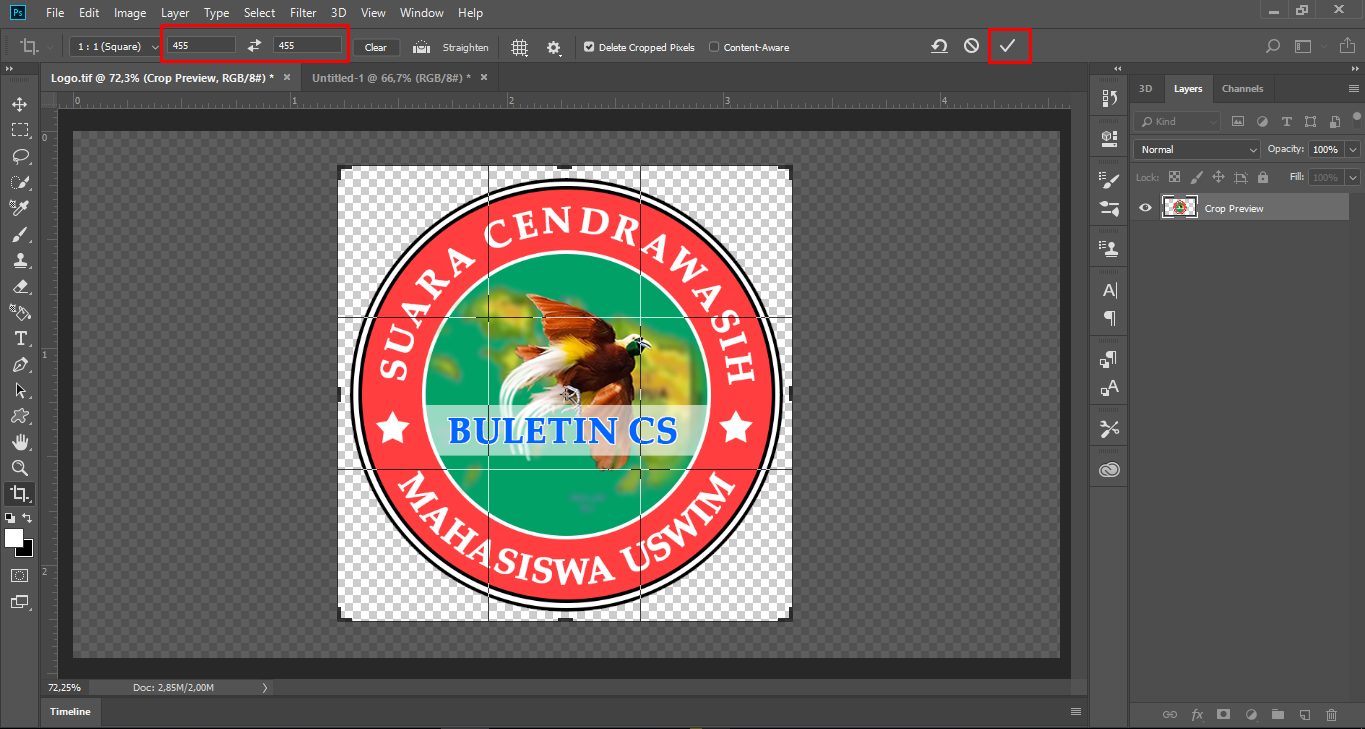
Task: Open Normal blend mode dropdown
Action: pos(1197,149)
